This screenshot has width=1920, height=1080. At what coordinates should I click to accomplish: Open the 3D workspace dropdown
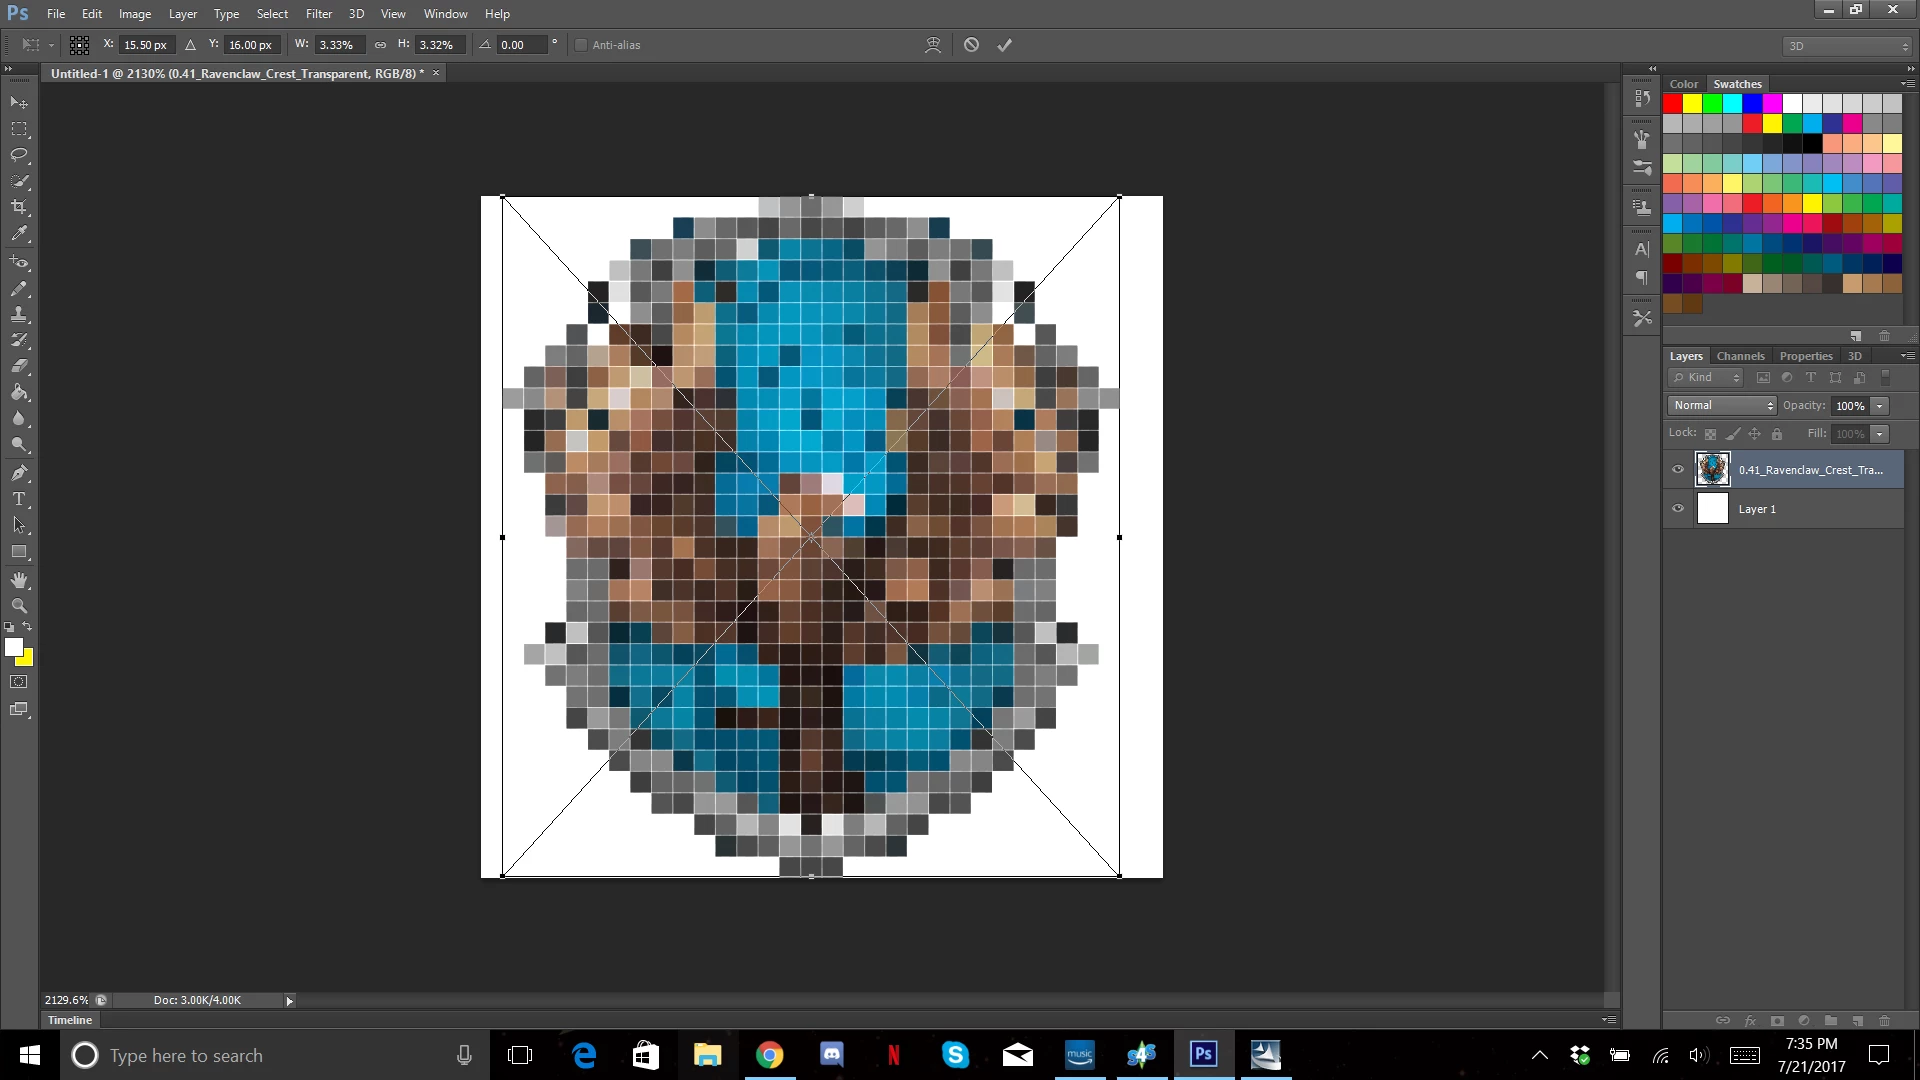pos(1846,46)
